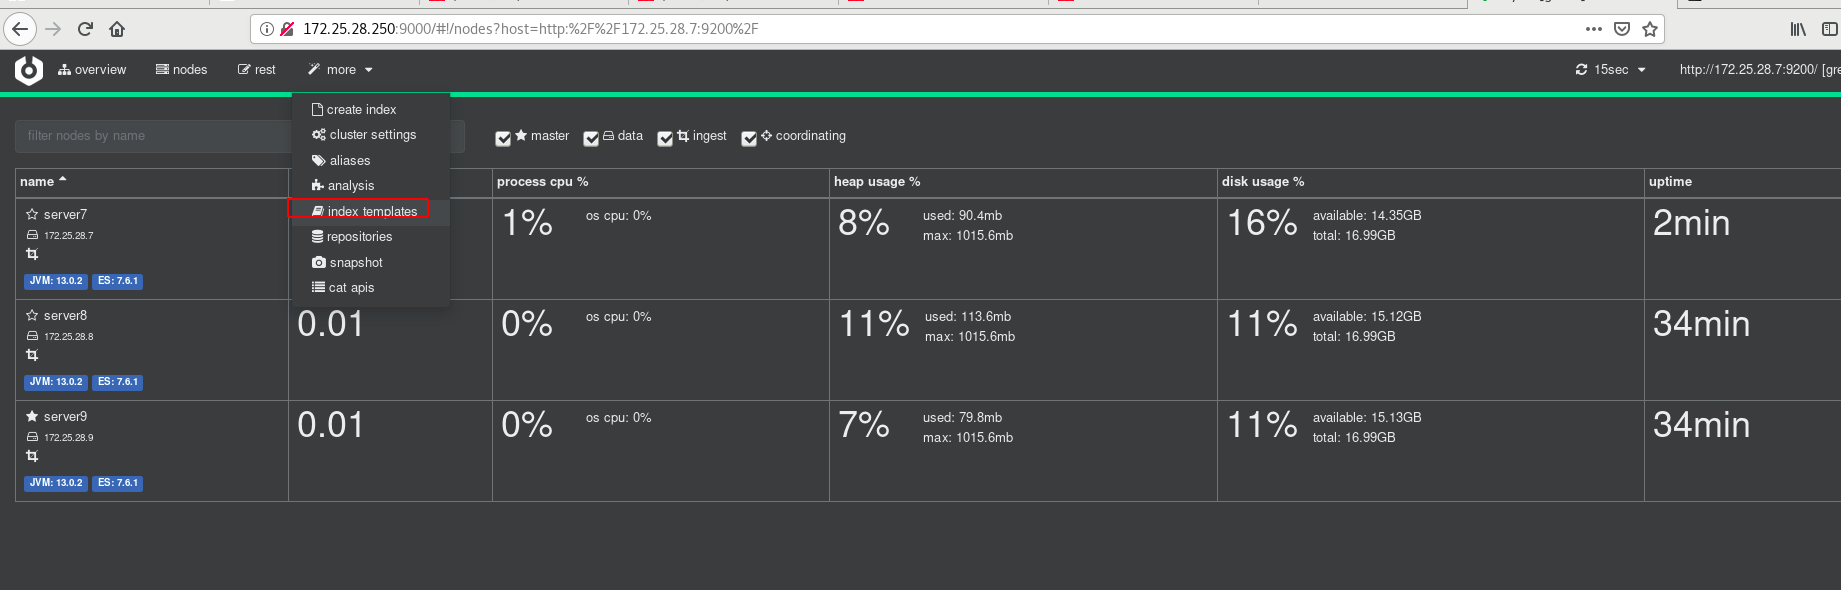Click server8 node name
Screen dimensions: 1841x590
tap(65, 316)
